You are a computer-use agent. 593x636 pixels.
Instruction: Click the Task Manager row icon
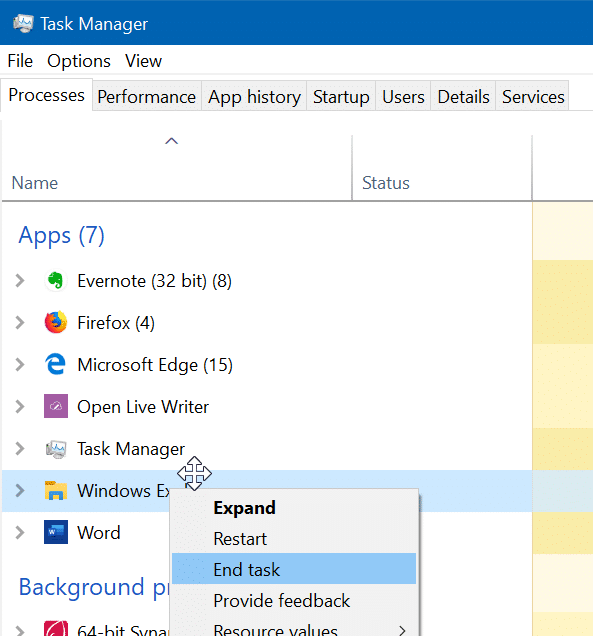[56, 449]
